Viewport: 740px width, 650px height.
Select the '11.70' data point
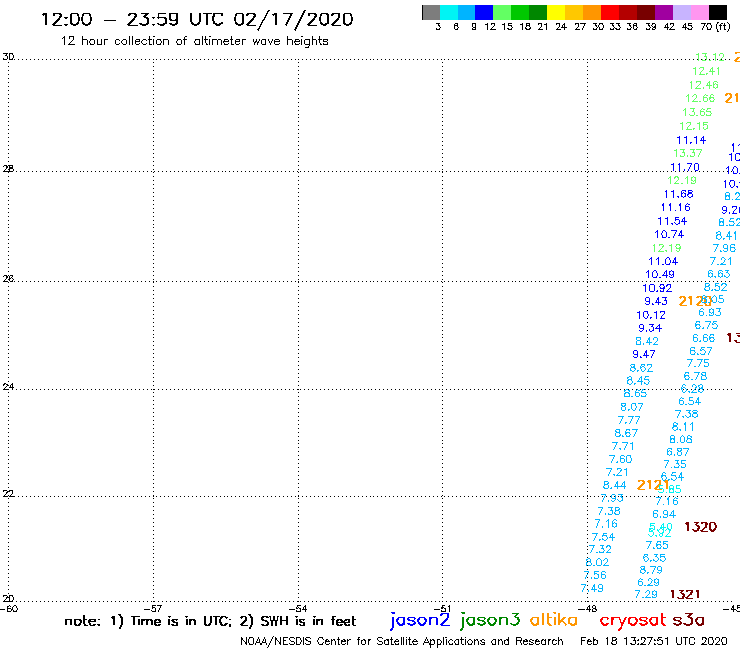pos(685,168)
